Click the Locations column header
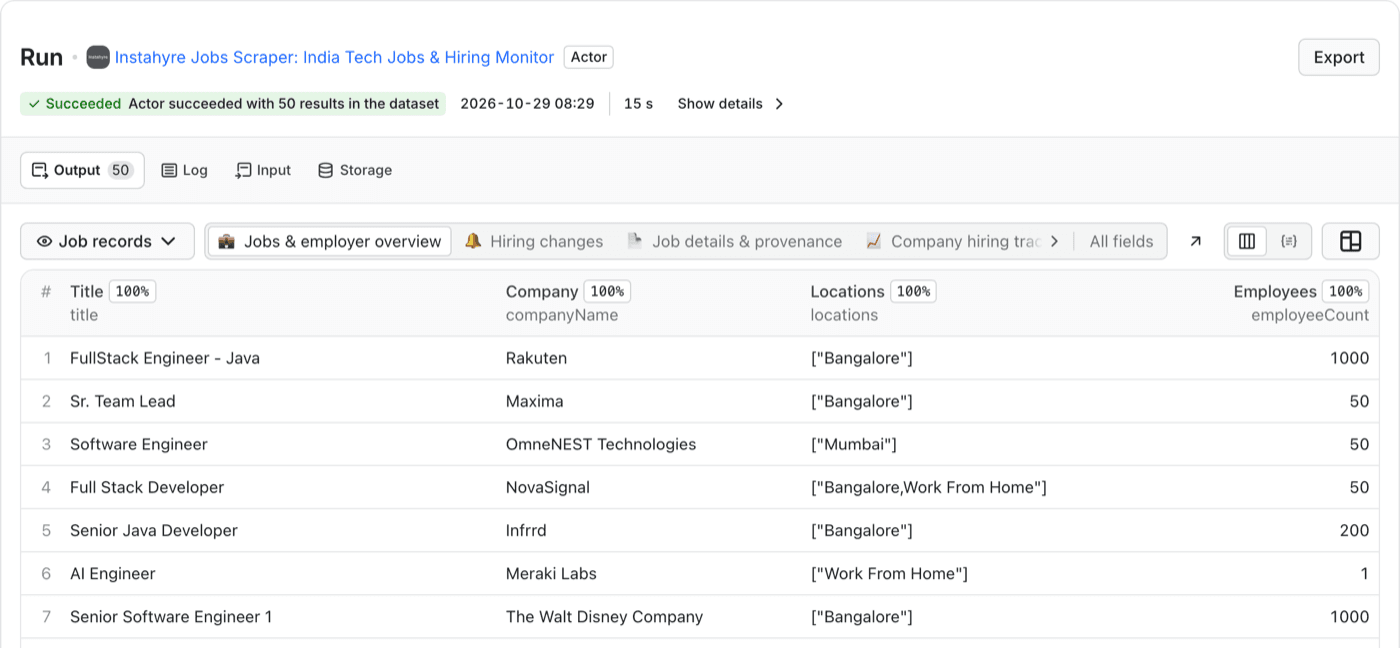This screenshot has height=648, width=1400. 847,291
